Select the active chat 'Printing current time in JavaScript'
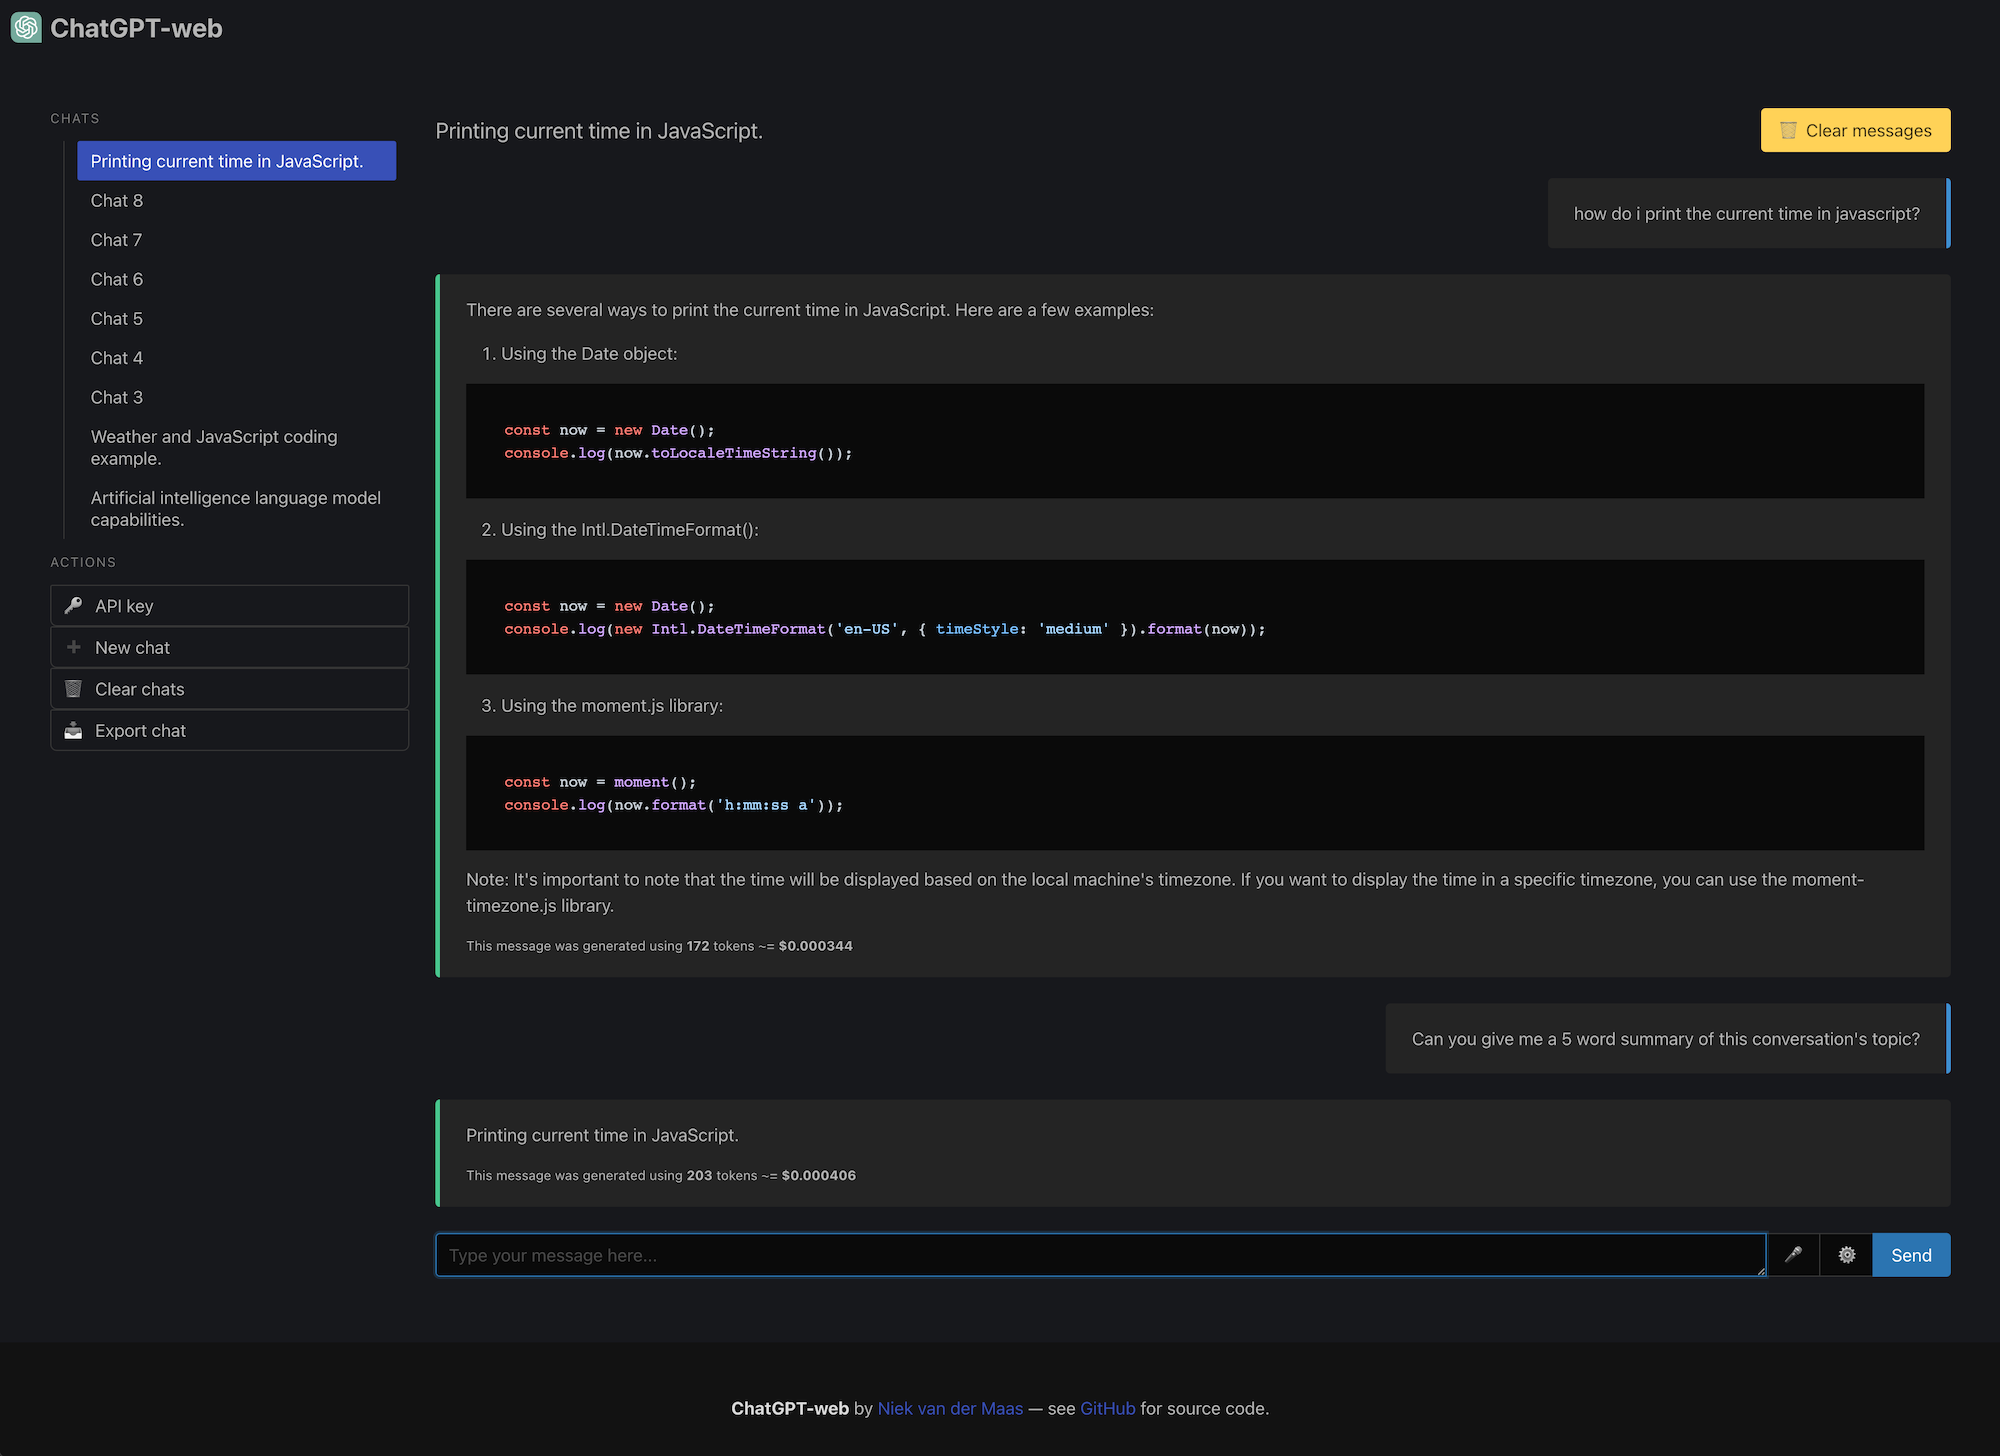The width and height of the screenshot is (2000, 1456). tap(236, 160)
